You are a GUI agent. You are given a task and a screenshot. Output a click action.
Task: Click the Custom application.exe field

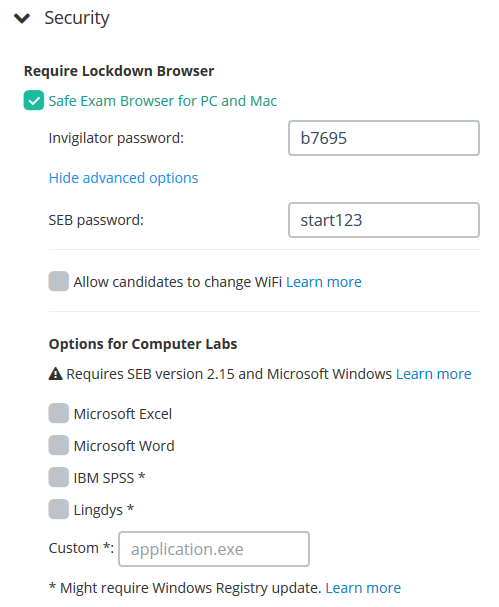click(214, 549)
